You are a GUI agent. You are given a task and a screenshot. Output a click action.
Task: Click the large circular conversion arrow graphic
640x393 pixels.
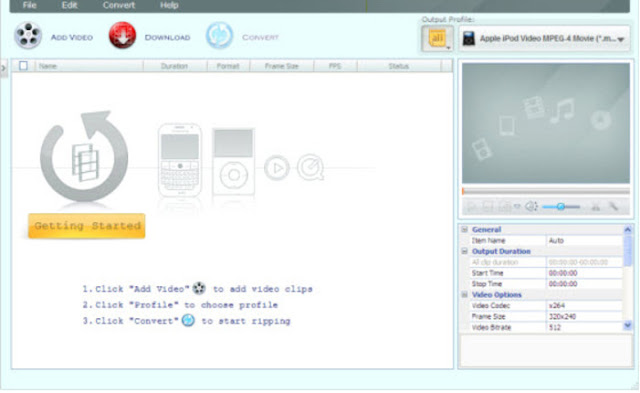tap(84, 156)
